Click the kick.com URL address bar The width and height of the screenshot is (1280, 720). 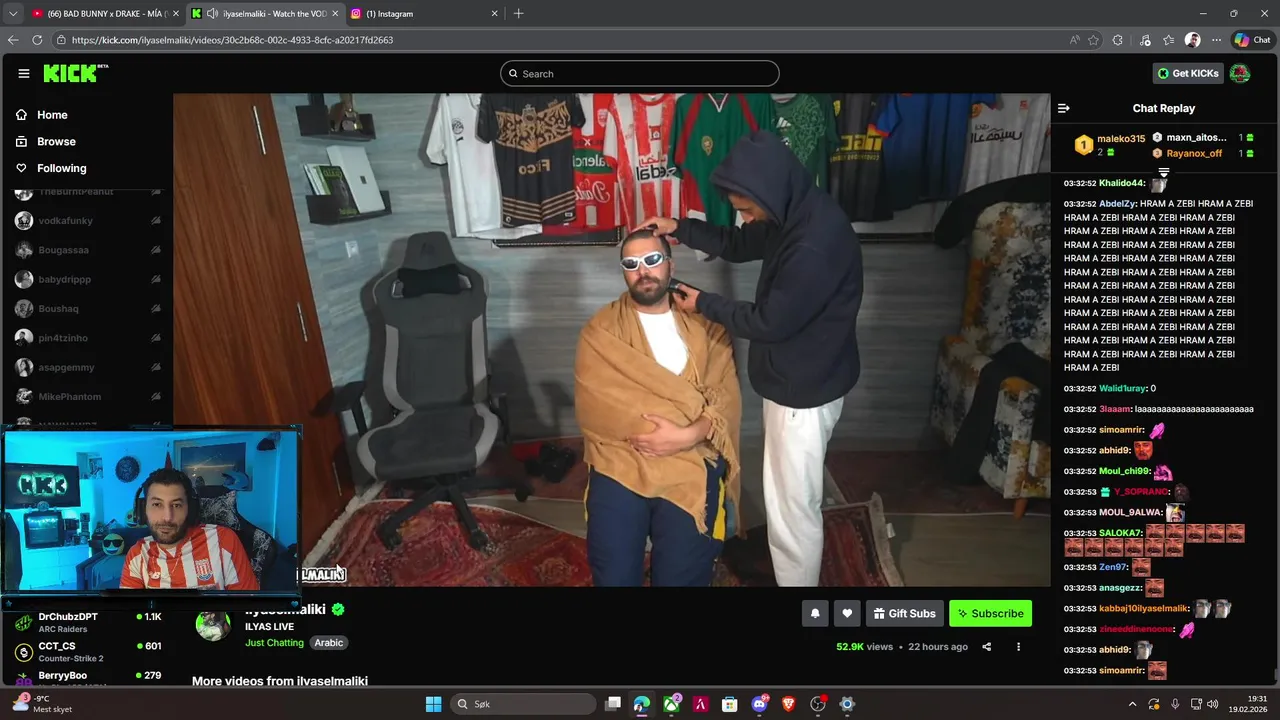(560, 40)
